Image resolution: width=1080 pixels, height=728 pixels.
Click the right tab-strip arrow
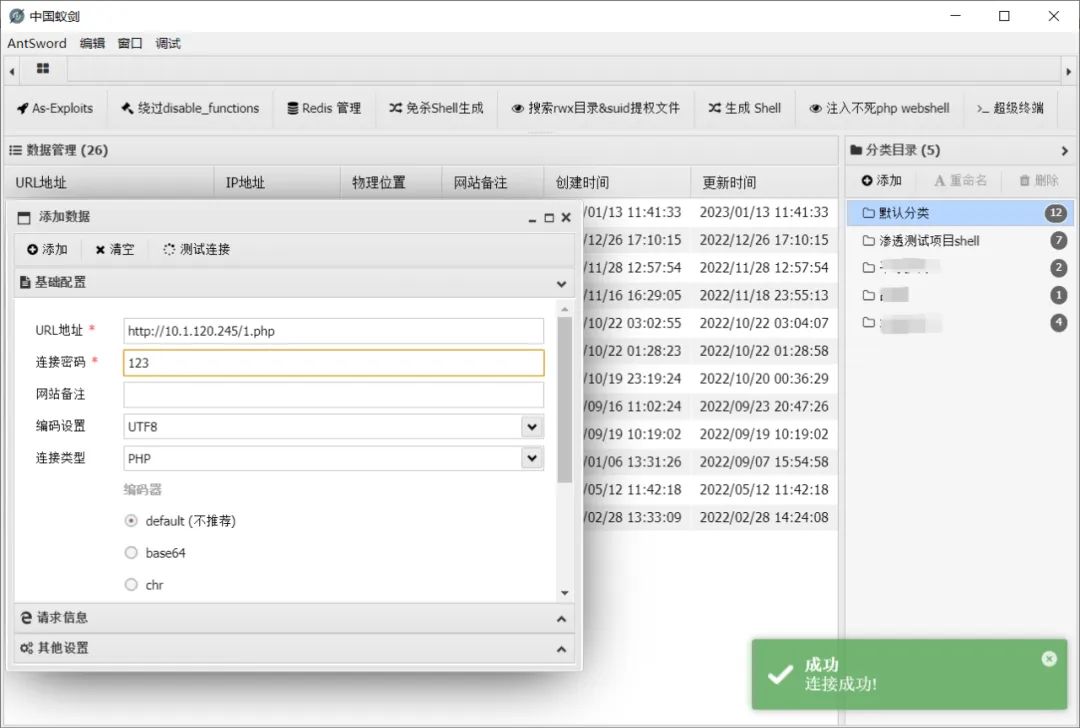1068,71
